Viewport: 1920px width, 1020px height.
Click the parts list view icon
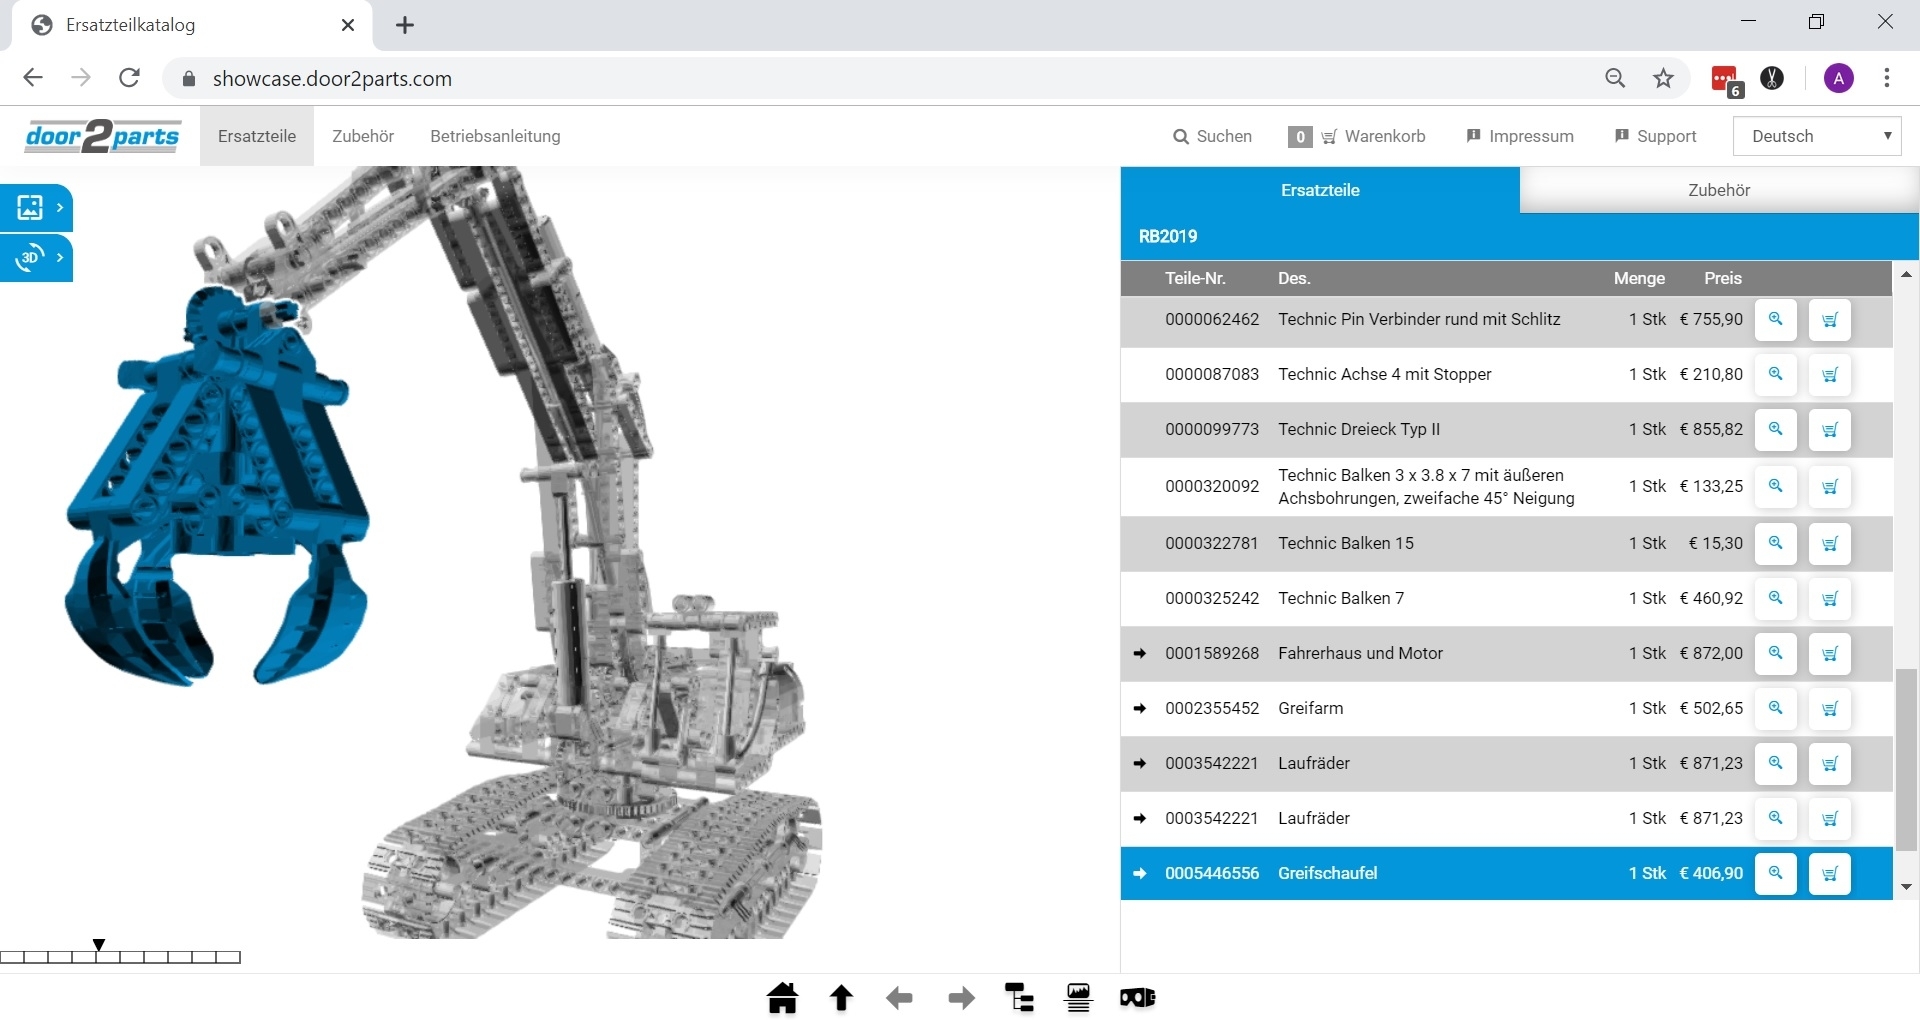(x=1078, y=997)
